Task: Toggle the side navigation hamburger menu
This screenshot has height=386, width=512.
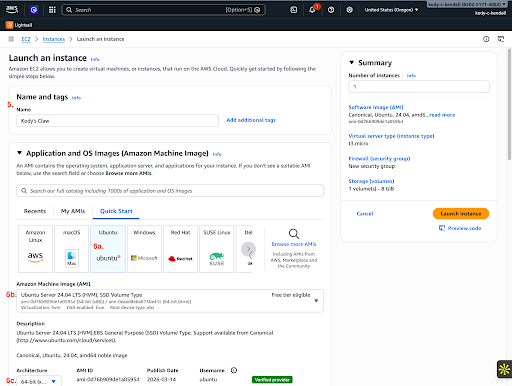Action: tap(11, 39)
